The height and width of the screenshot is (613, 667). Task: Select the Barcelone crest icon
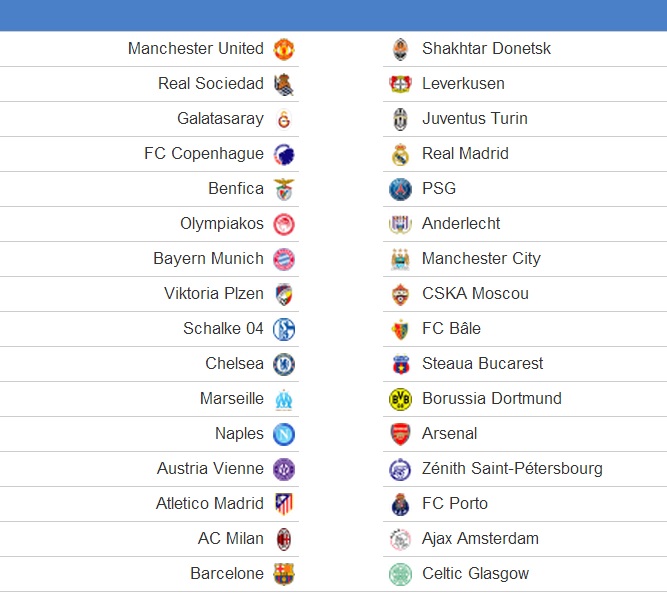pyautogui.click(x=284, y=574)
